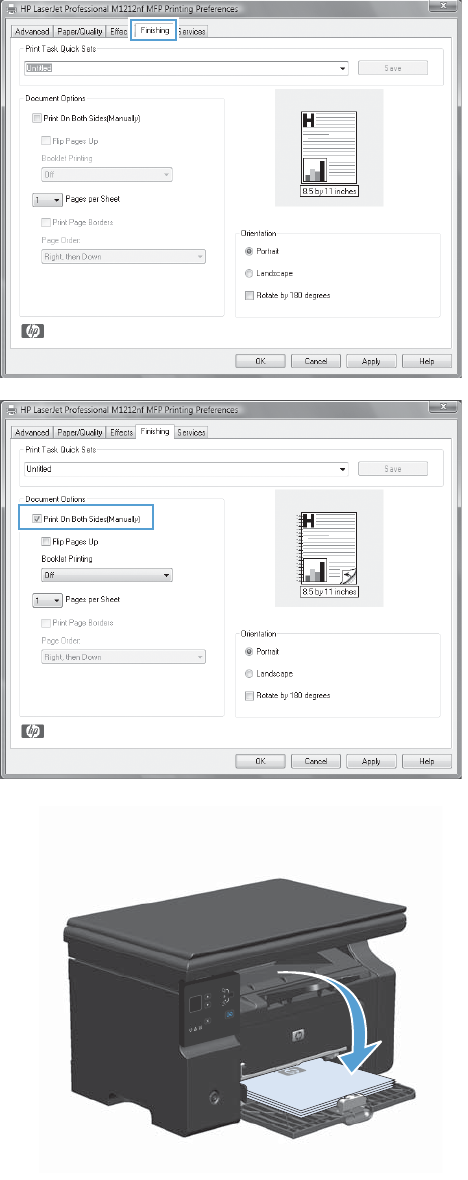
Task: Click page preview thumbnail in upper dialog
Action: (x=329, y=148)
